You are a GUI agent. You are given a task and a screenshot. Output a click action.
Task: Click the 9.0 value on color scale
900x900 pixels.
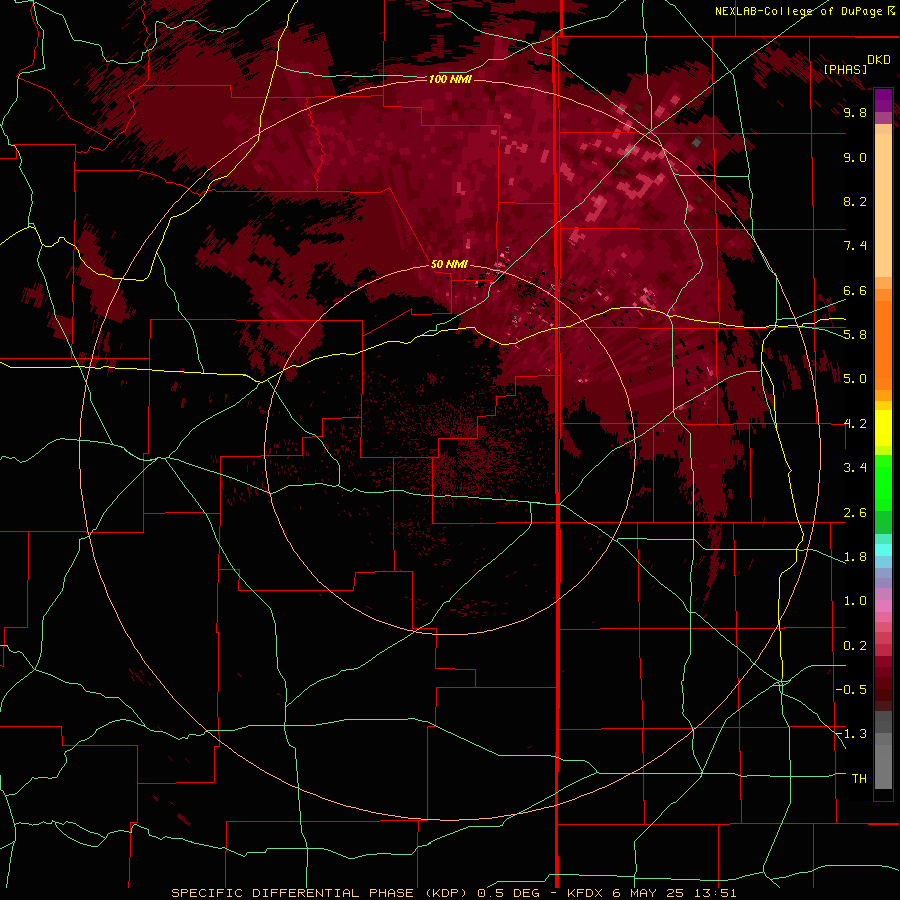pos(855,157)
